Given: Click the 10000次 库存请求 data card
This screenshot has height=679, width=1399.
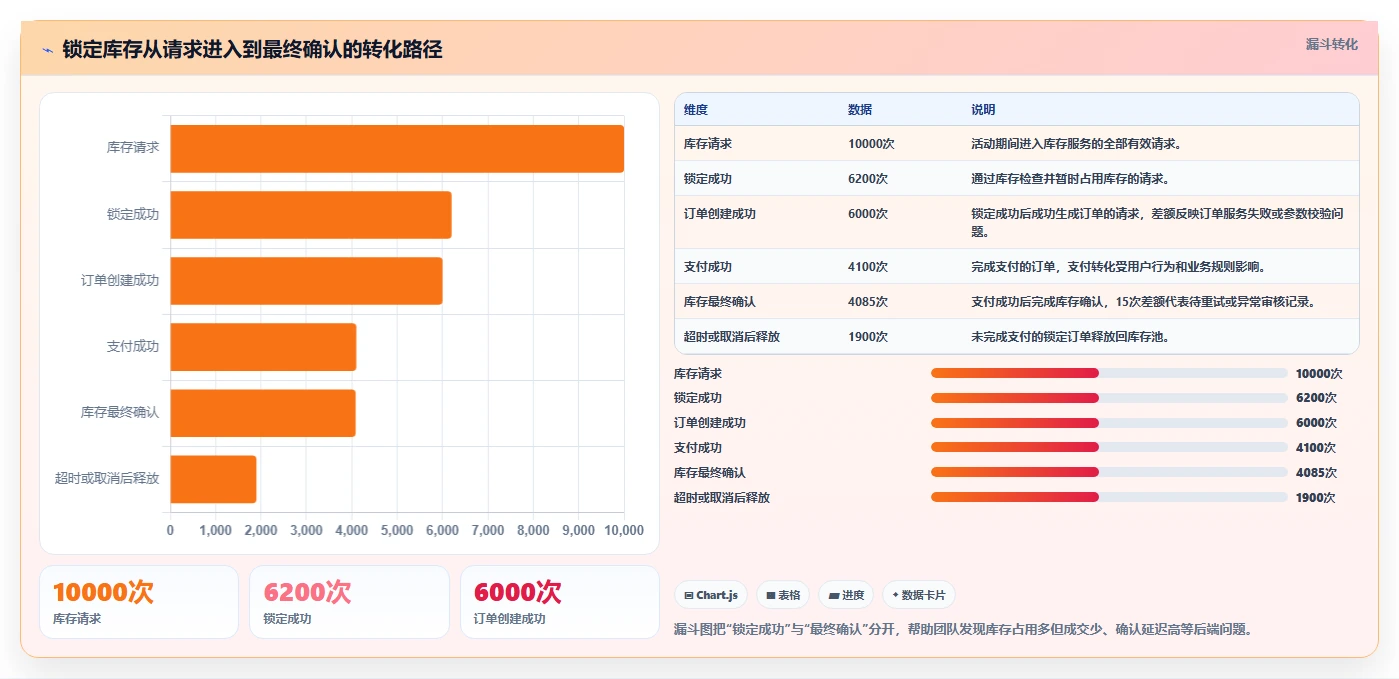Looking at the screenshot, I should (139, 602).
